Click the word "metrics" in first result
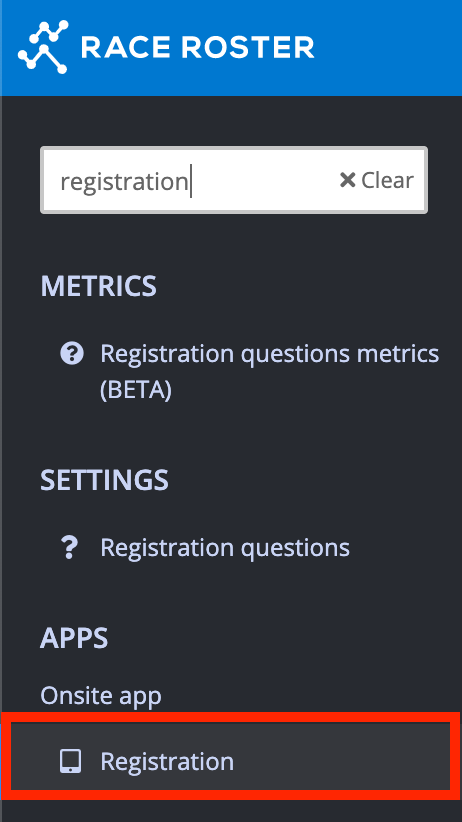462x822 pixels. coord(398,354)
